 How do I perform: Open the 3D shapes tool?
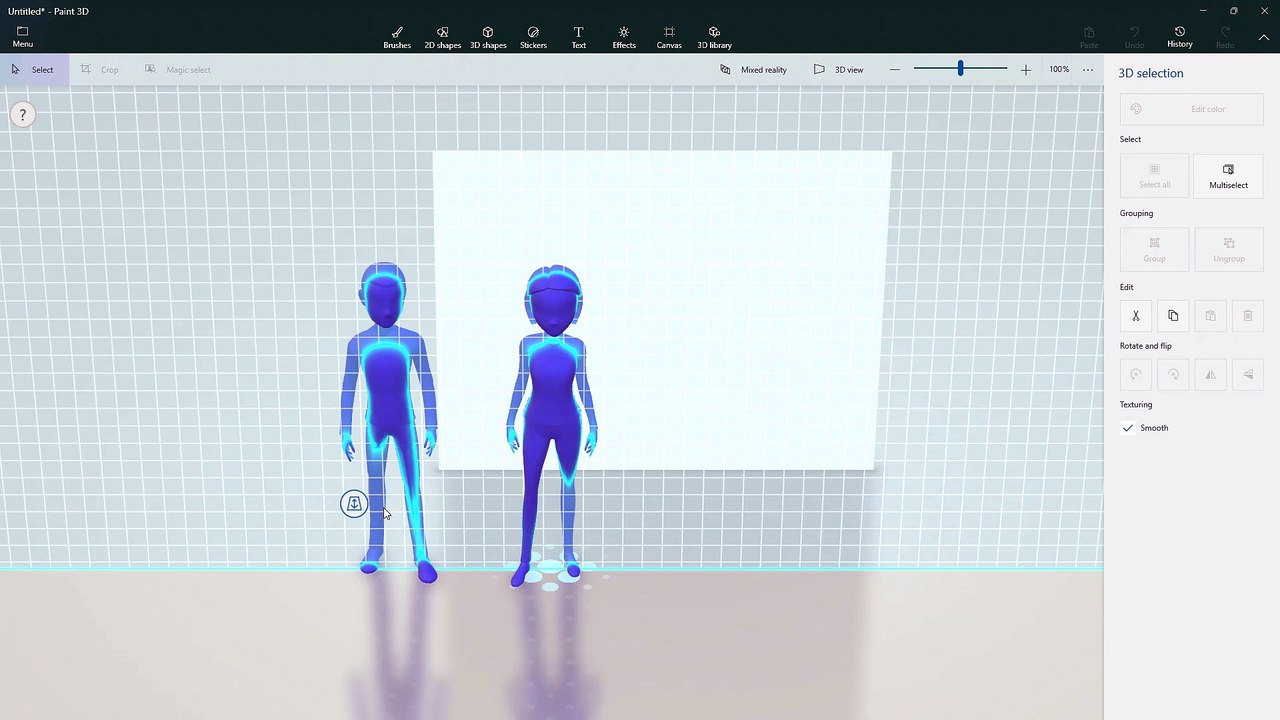click(x=488, y=37)
